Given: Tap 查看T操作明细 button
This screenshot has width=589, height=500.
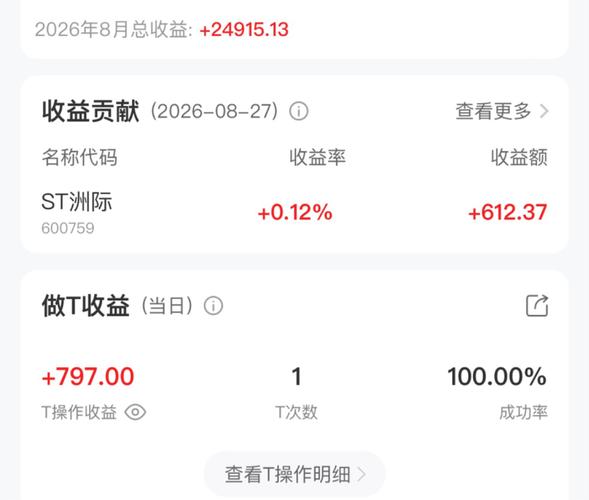Looking at the screenshot, I should point(294,474).
